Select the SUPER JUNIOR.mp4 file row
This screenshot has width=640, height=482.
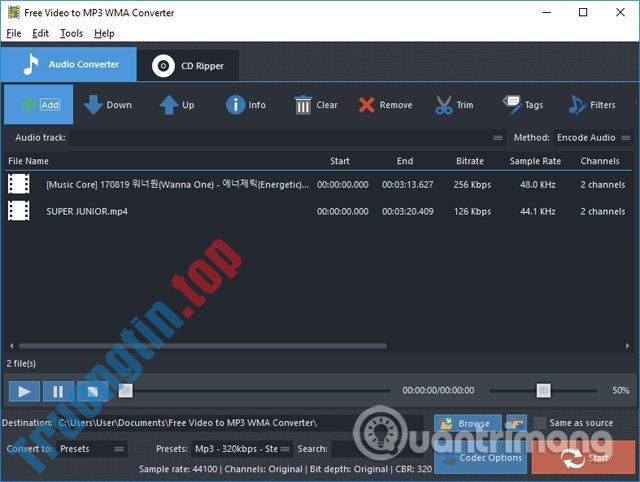pos(318,211)
